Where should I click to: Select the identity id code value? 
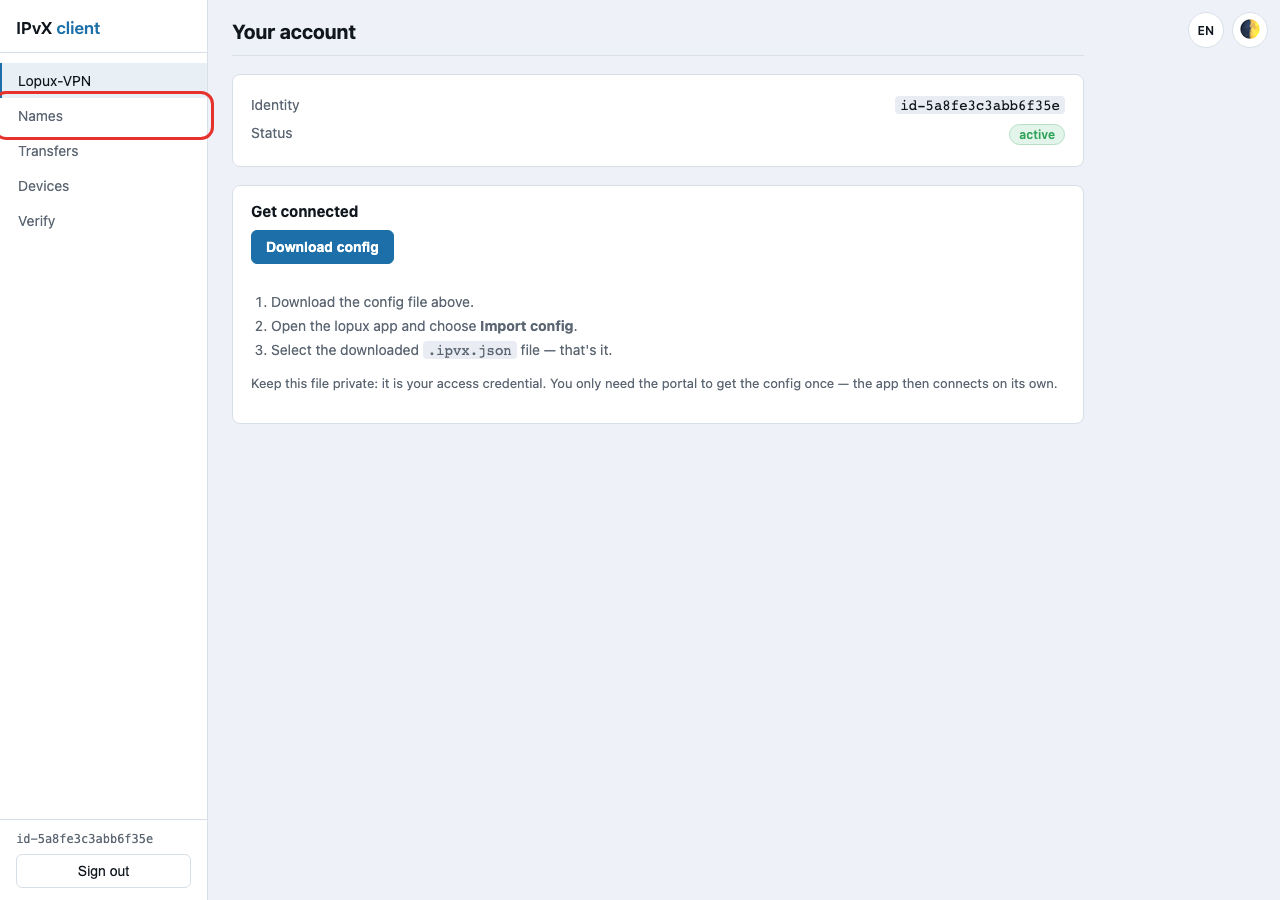(x=980, y=105)
